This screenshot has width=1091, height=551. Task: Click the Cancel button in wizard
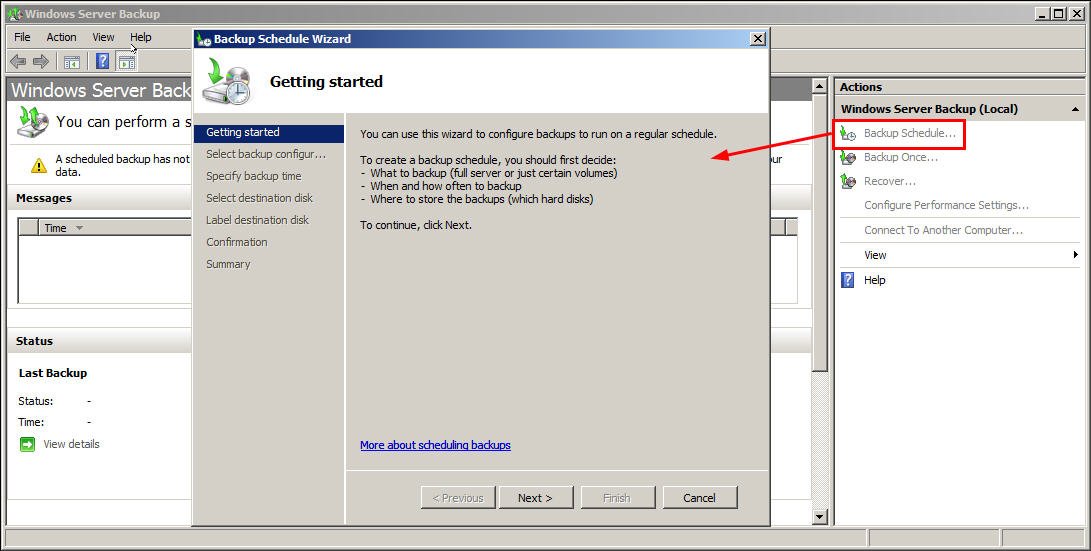pyautogui.click(x=700, y=497)
